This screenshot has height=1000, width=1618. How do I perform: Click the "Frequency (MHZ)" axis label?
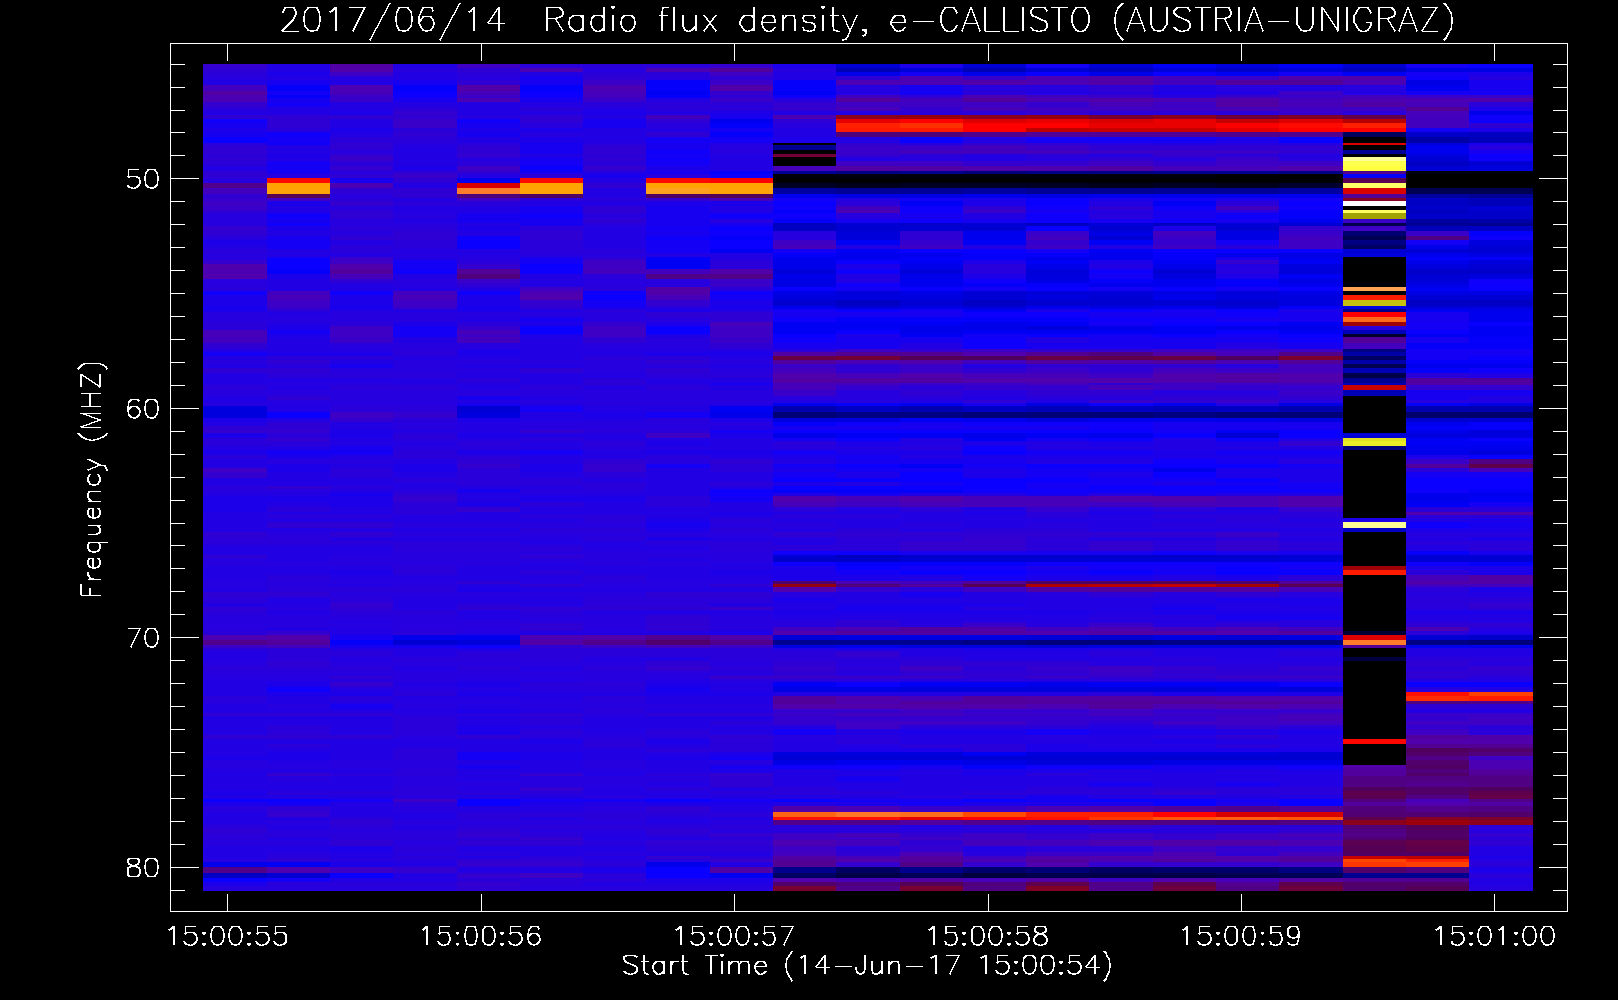click(x=91, y=480)
